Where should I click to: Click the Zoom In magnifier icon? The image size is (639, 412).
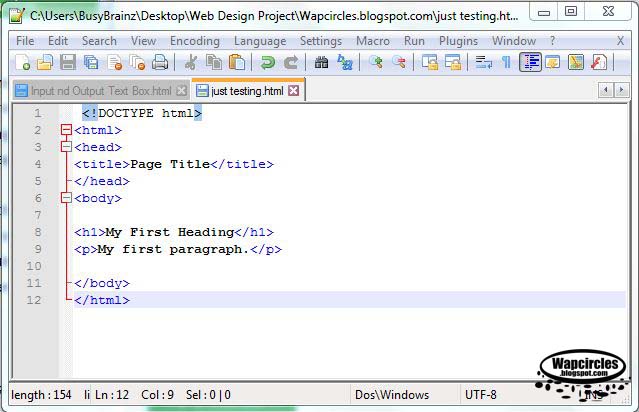375,63
